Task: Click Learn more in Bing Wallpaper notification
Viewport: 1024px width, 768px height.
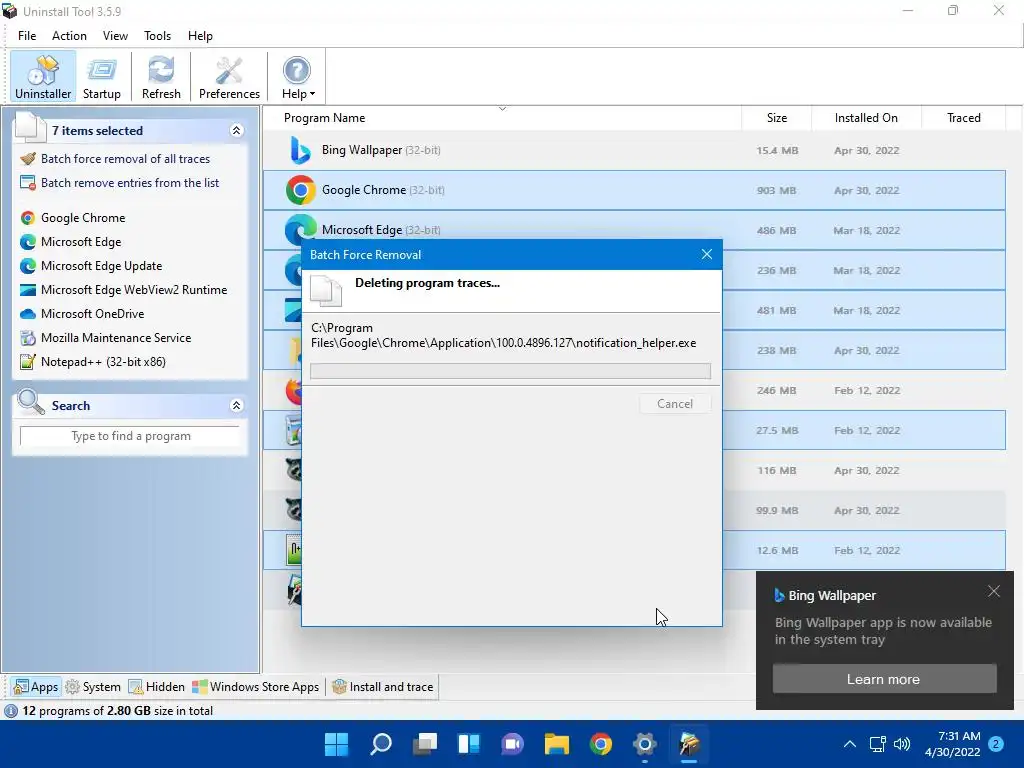Action: tap(884, 679)
